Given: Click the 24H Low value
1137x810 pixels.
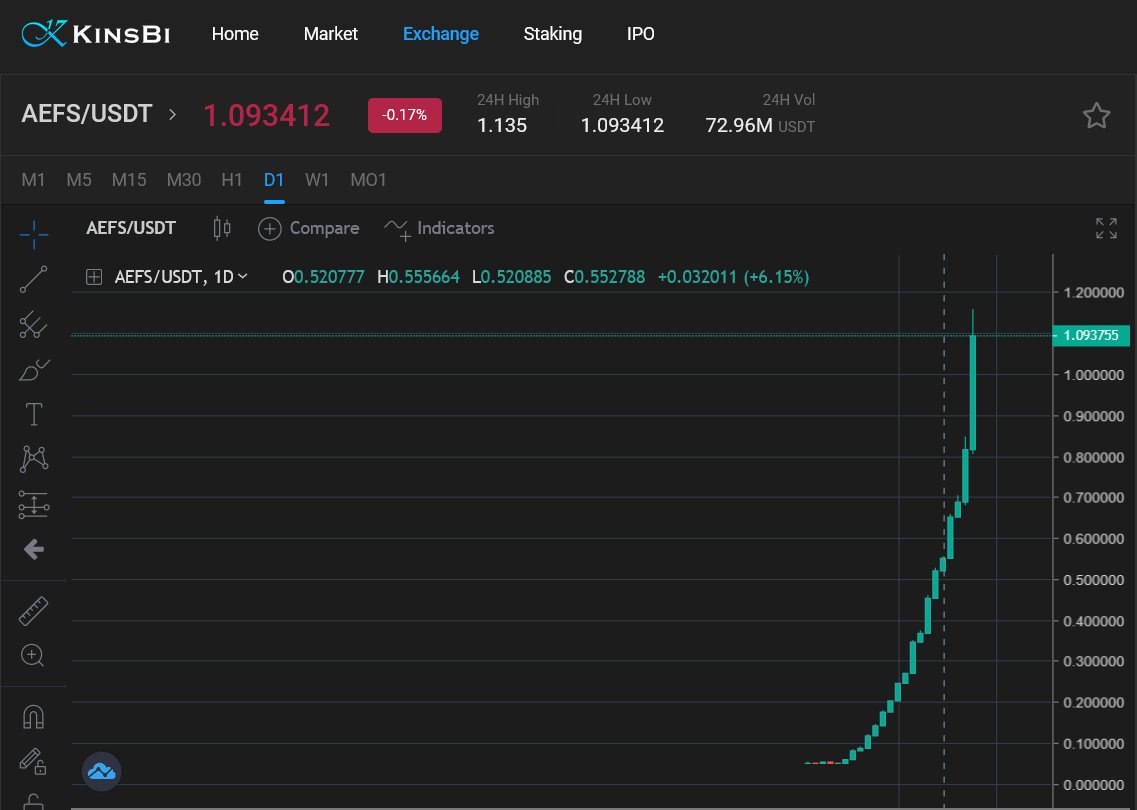Looking at the screenshot, I should pos(622,125).
